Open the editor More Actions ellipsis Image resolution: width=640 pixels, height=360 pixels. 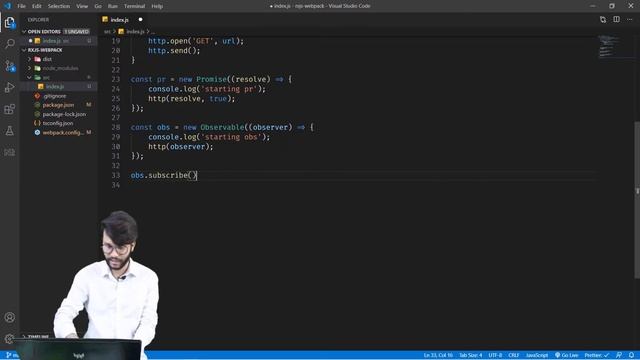(x=630, y=19)
